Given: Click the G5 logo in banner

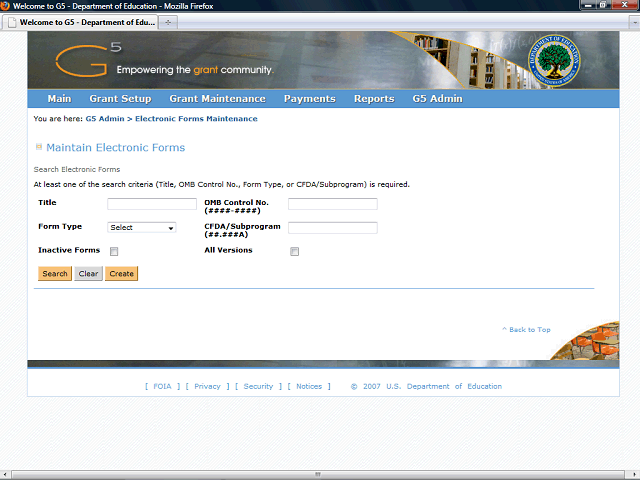Looking at the screenshot, I should (x=88, y=59).
